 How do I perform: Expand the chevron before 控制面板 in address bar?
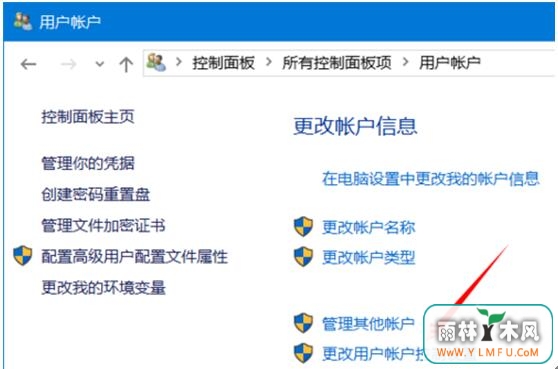click(179, 62)
